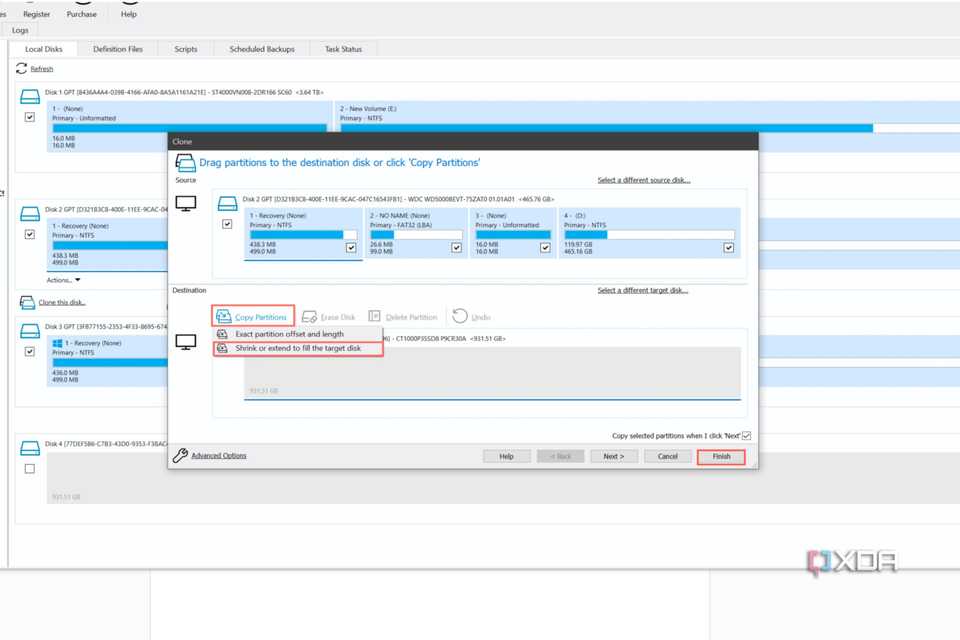Choose 'Exact partition offset and length' option
This screenshot has width=960, height=640.
[x=289, y=334]
